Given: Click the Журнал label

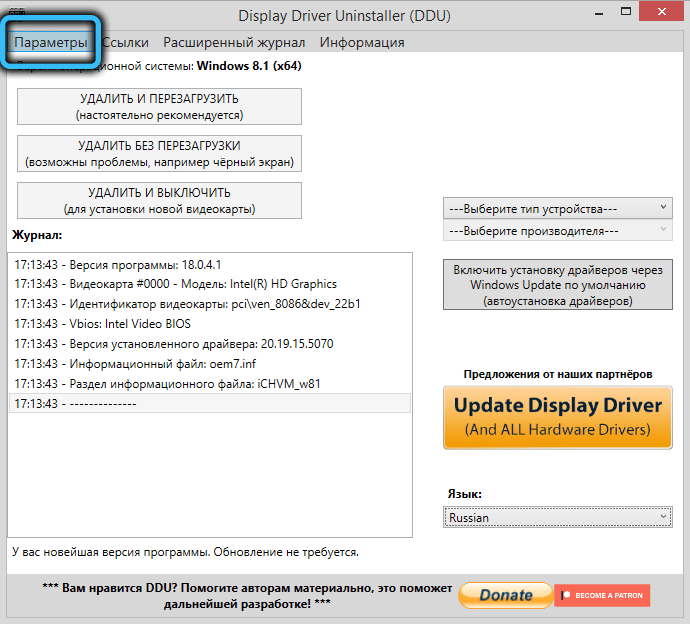Looking at the screenshot, I should point(37,235).
